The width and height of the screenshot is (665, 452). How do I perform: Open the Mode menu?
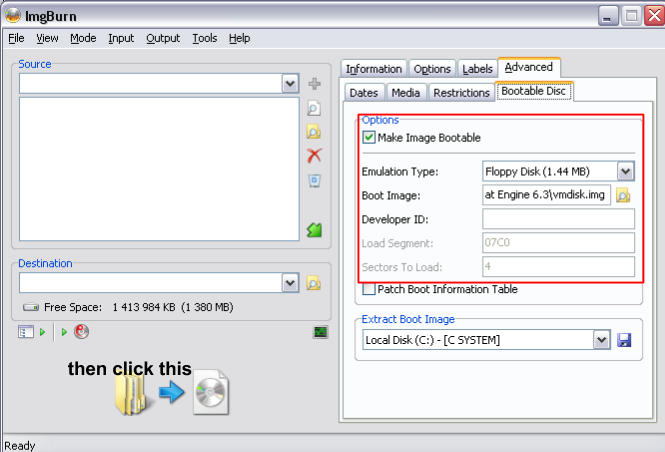pos(83,38)
